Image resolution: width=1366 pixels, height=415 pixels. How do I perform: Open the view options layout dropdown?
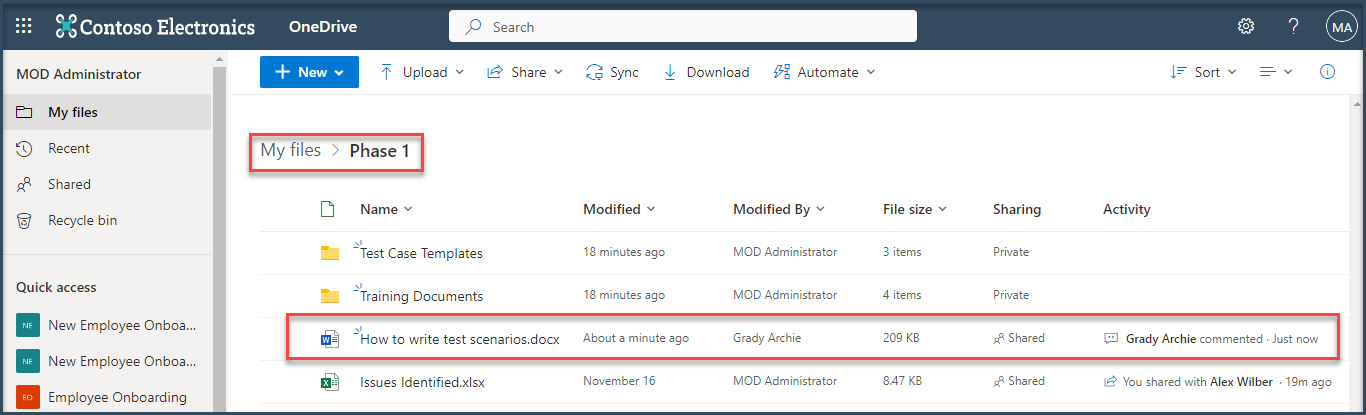pyautogui.click(x=1276, y=72)
